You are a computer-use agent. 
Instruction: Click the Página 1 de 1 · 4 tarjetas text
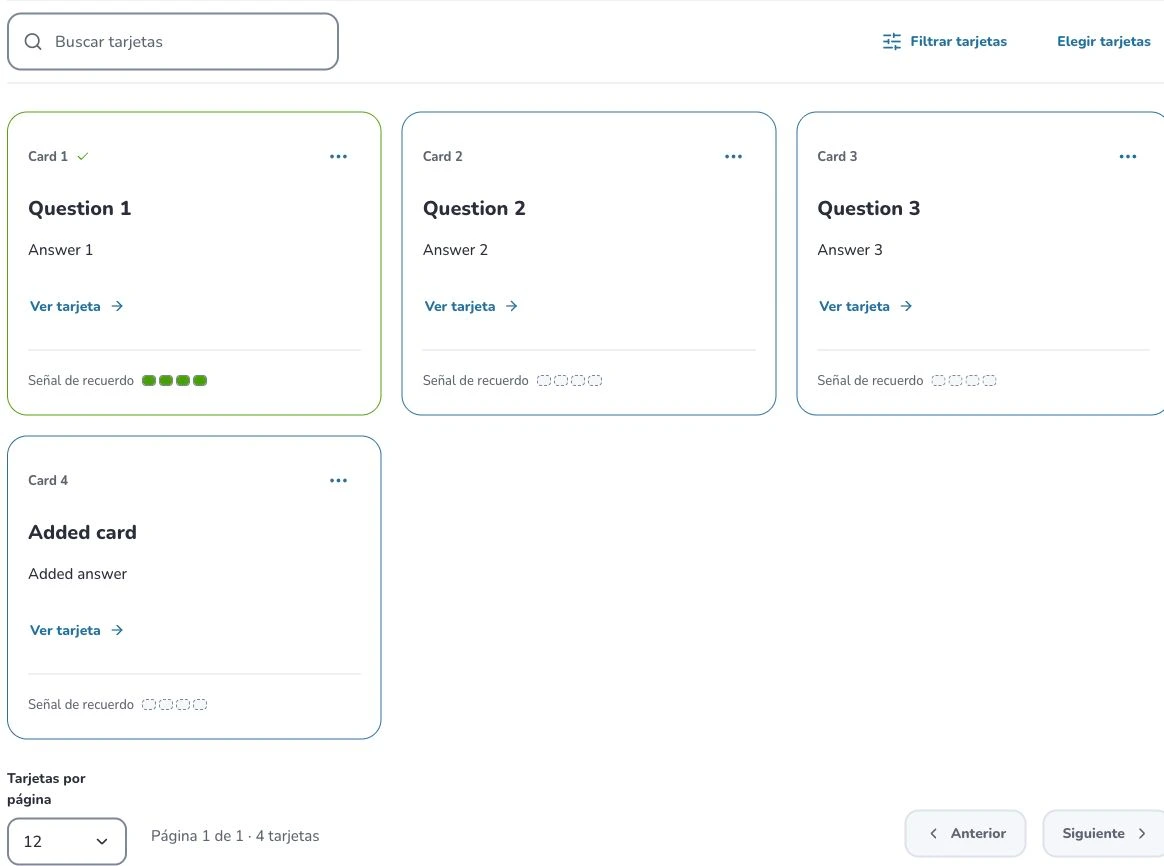235,836
